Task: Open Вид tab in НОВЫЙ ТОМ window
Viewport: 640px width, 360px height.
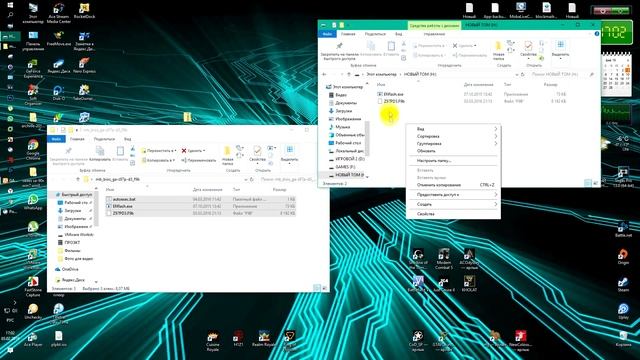Action: pos(398,34)
